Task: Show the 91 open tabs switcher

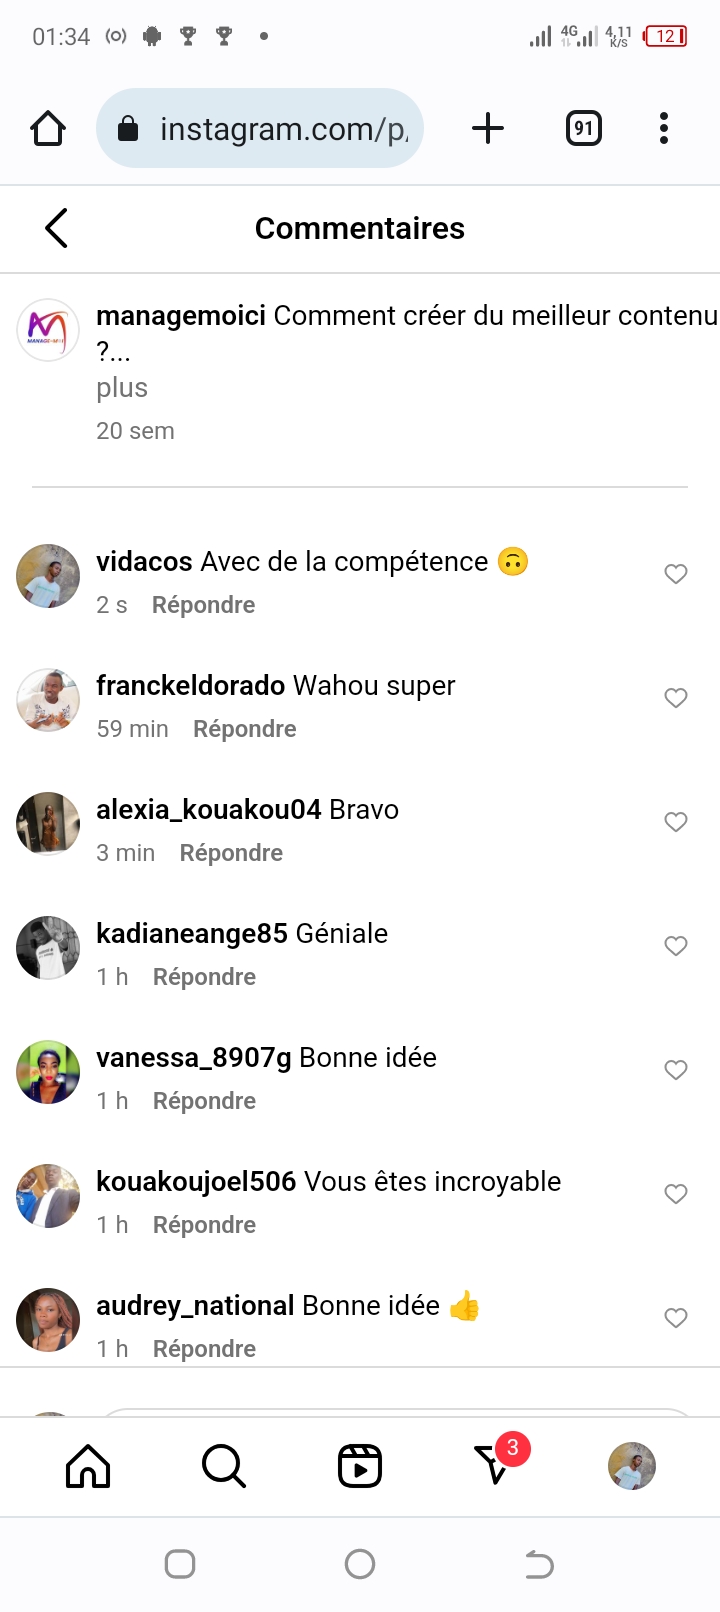Action: pos(584,128)
